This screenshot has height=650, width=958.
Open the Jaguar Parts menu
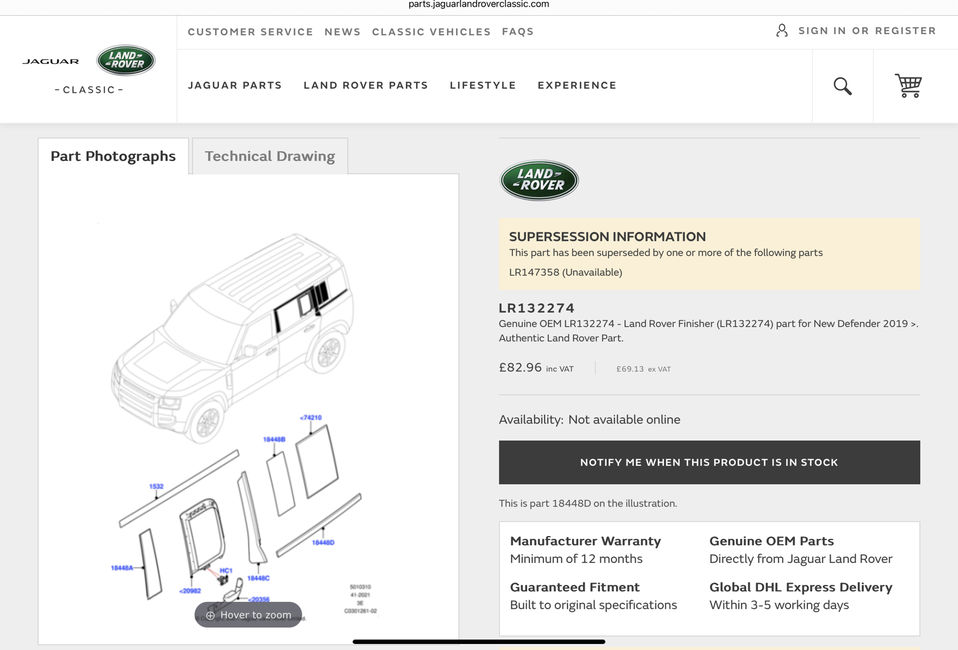pyautogui.click(x=235, y=86)
